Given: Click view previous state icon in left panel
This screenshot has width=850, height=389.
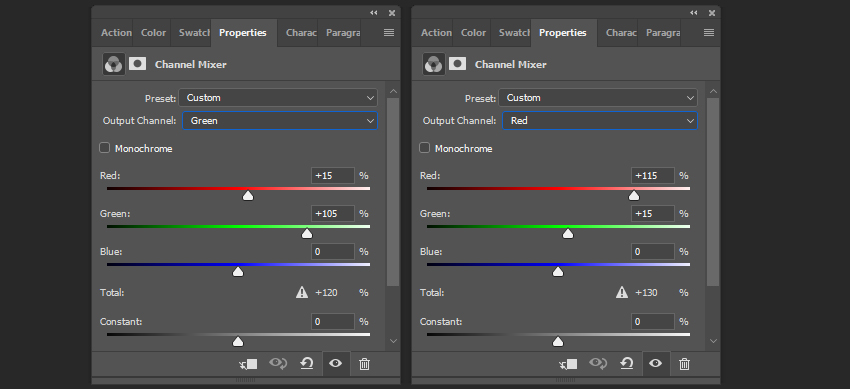Looking at the screenshot, I should tap(278, 364).
